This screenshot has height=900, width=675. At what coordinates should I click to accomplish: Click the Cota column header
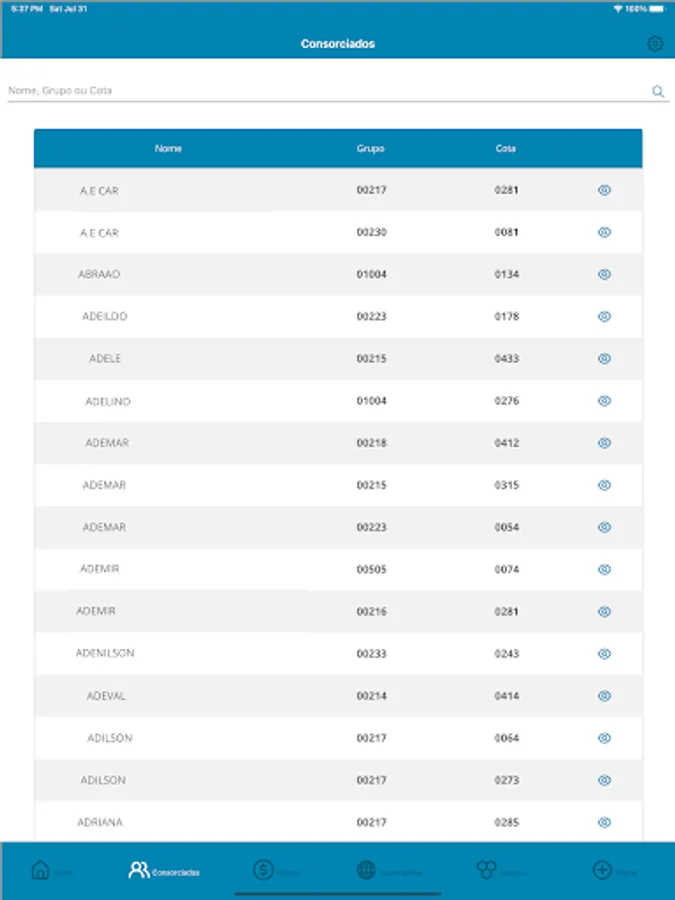pyautogui.click(x=506, y=149)
